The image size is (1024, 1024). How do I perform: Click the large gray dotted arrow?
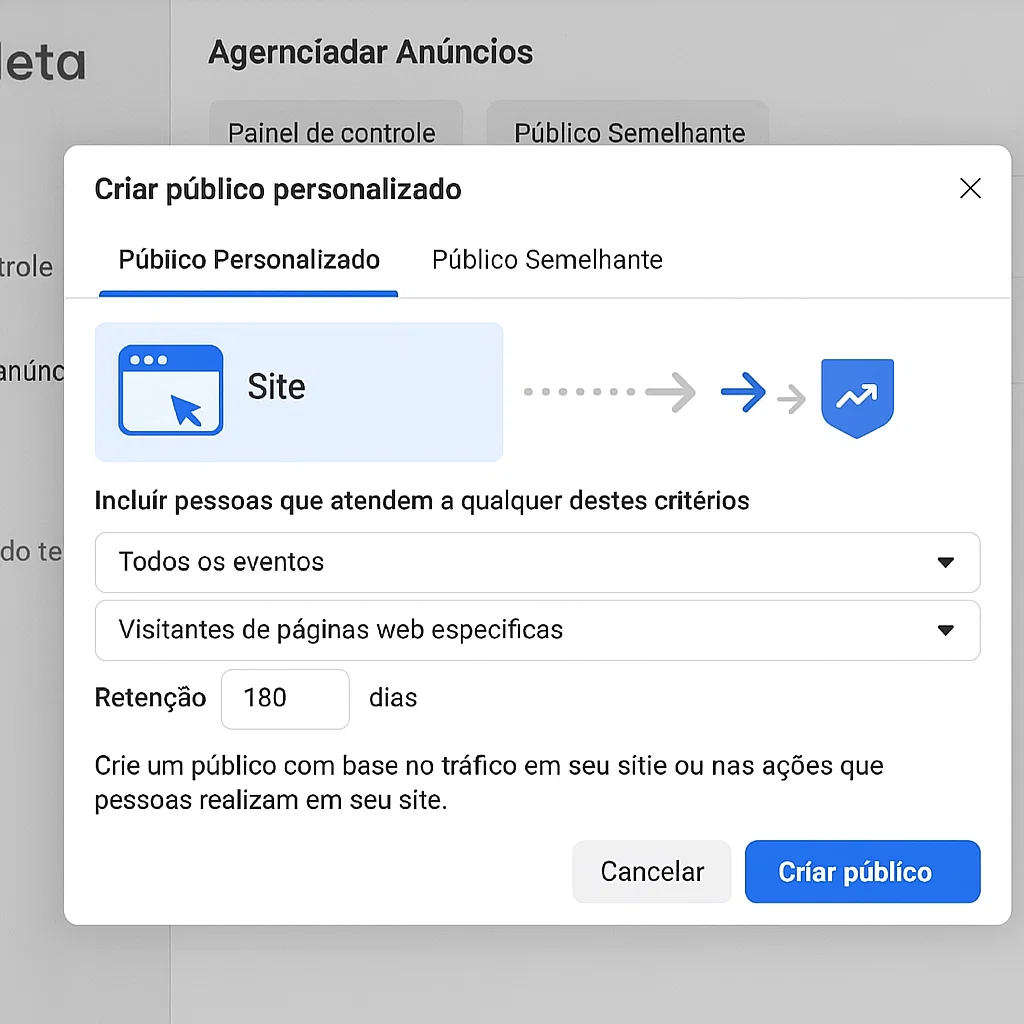(x=609, y=392)
